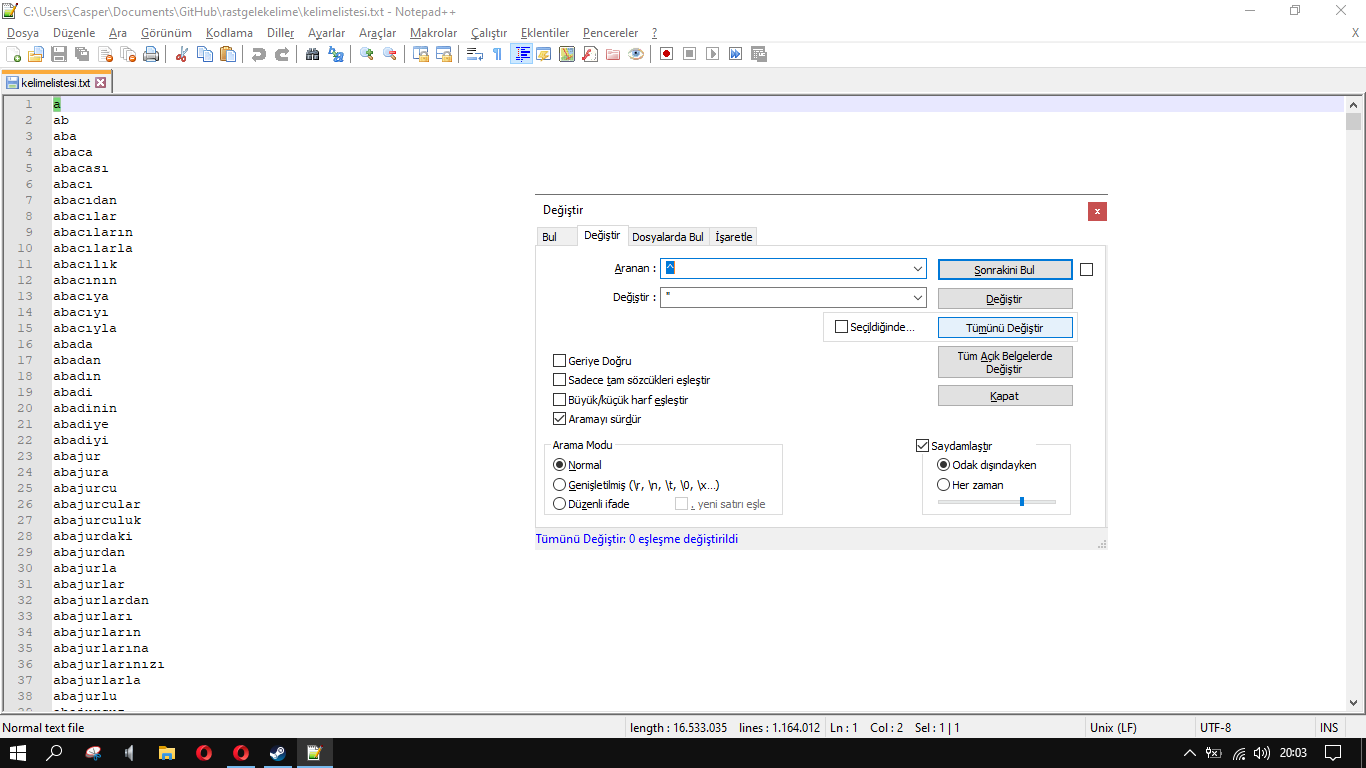Image resolution: width=1366 pixels, height=768 pixels.
Task: Create a new file with the toolbar icon
Action: coord(14,54)
